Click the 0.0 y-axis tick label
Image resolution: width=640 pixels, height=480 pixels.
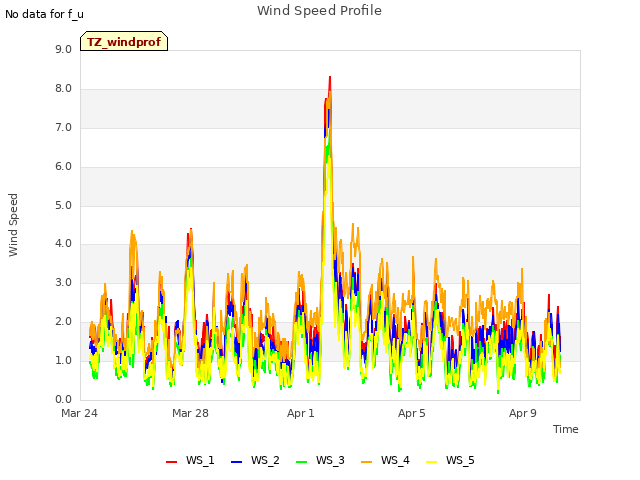(x=63, y=400)
